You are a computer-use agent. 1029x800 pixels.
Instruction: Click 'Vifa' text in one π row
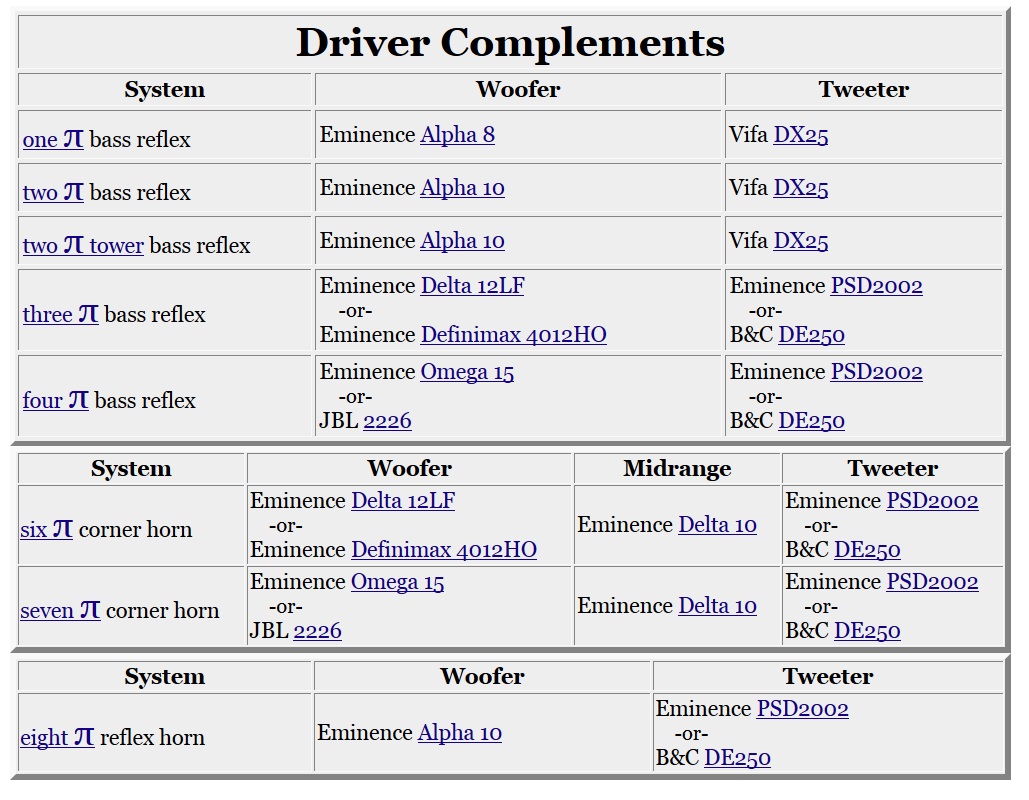pyautogui.click(x=748, y=135)
